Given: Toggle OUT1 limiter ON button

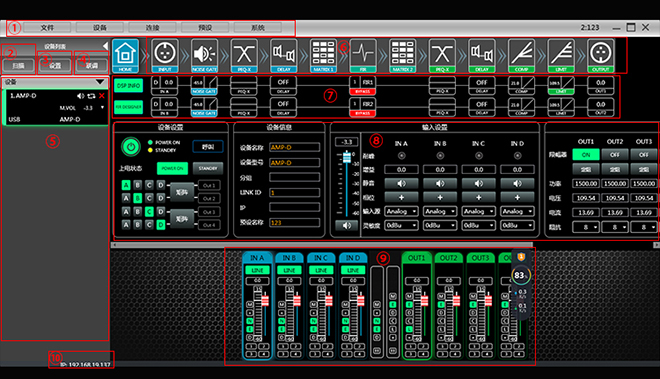Looking at the screenshot, I should (x=586, y=155).
